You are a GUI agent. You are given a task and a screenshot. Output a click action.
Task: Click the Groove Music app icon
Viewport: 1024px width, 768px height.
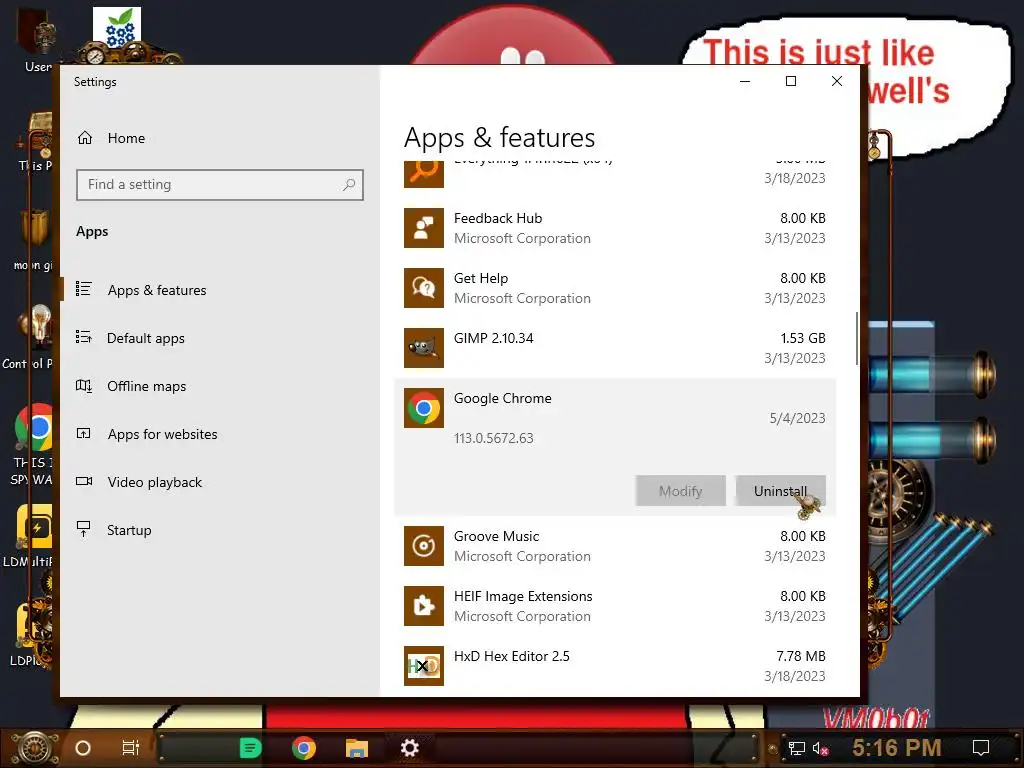(424, 546)
